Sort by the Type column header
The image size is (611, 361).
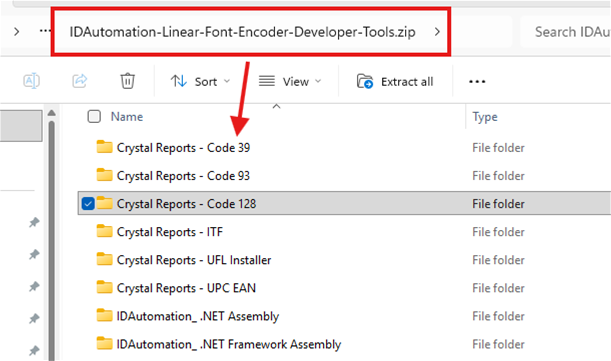tap(485, 117)
